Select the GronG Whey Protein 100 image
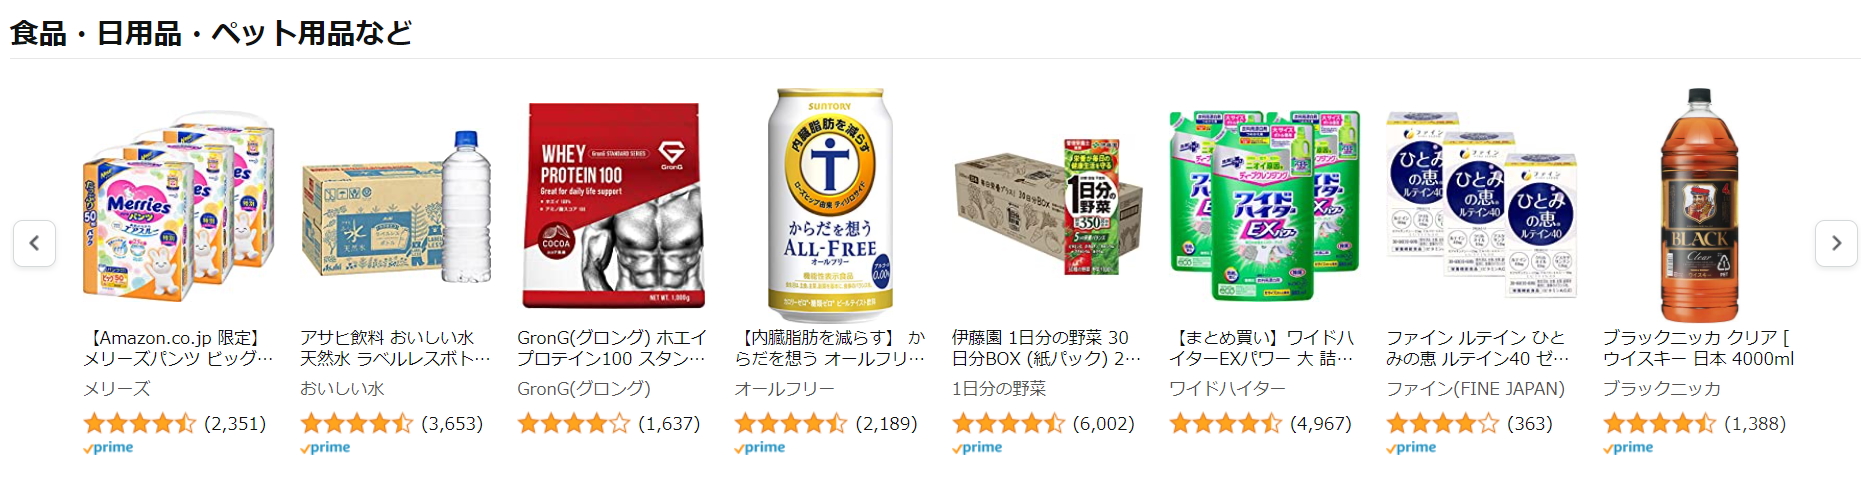 (613, 206)
